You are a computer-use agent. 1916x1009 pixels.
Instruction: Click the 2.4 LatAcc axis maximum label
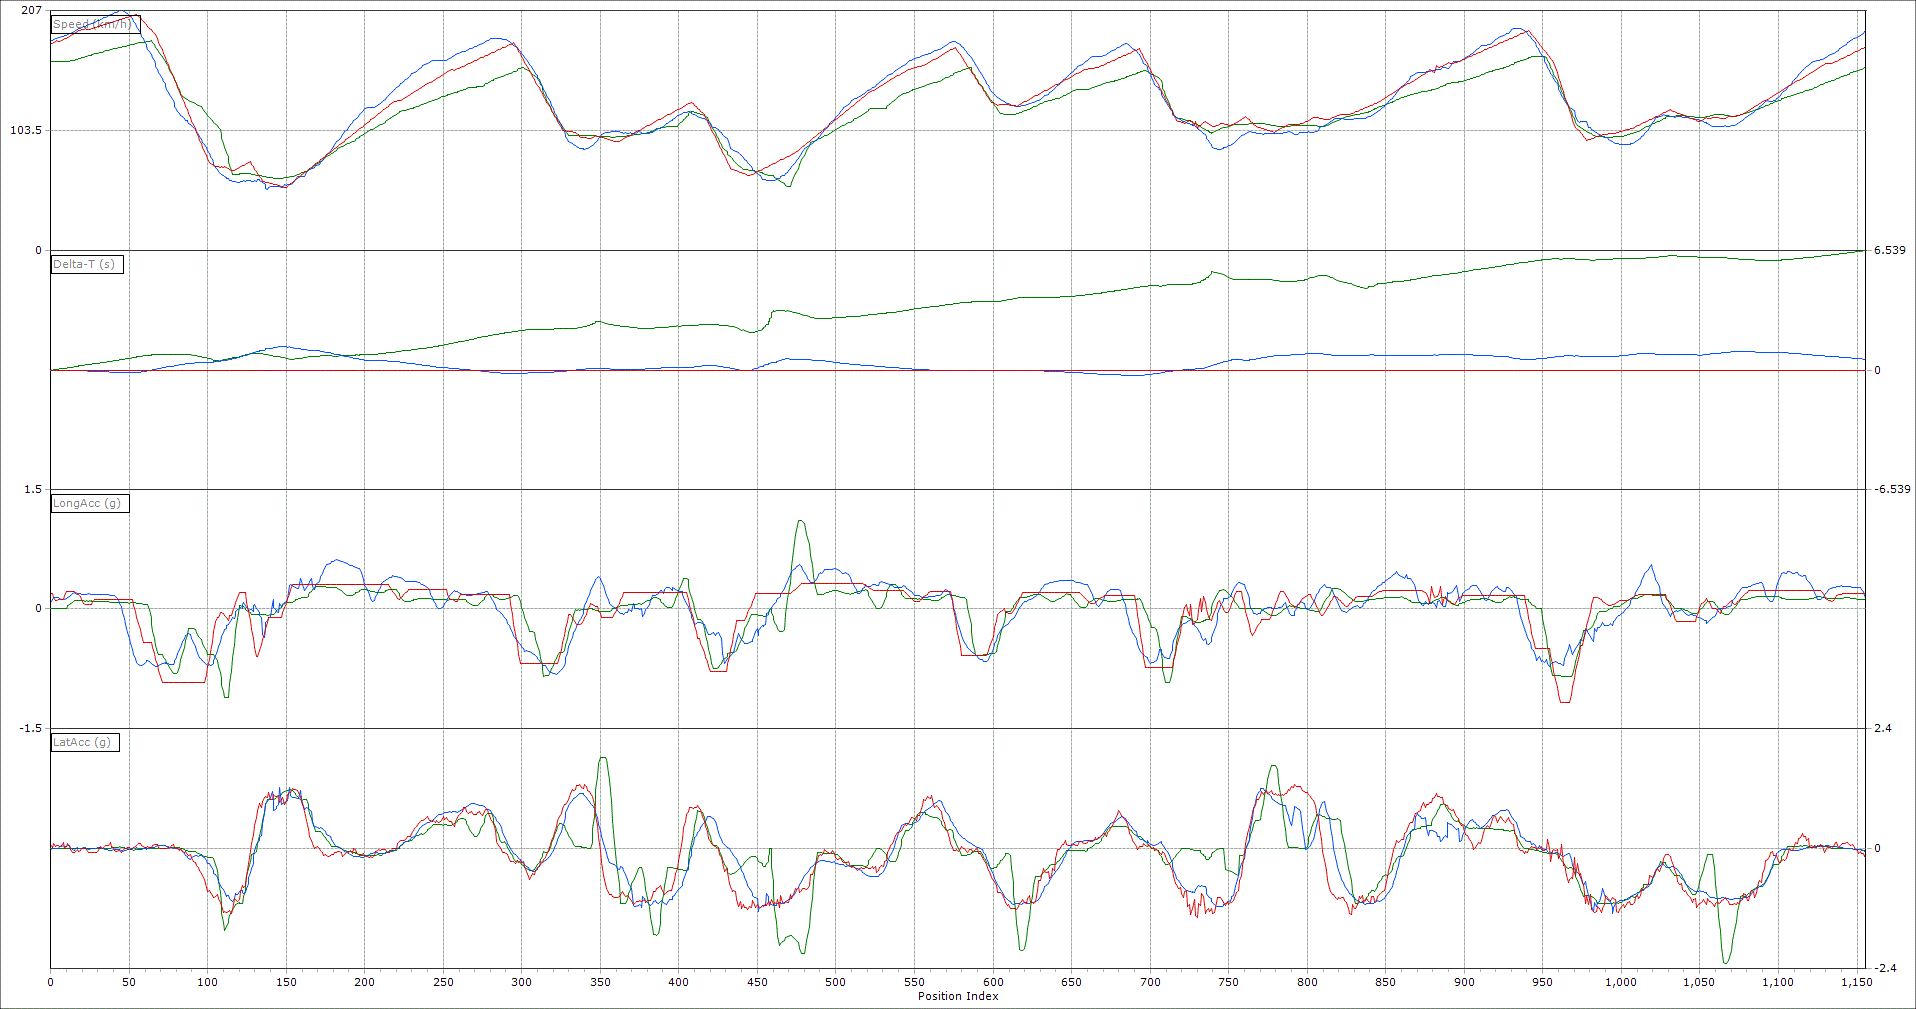click(x=1882, y=729)
